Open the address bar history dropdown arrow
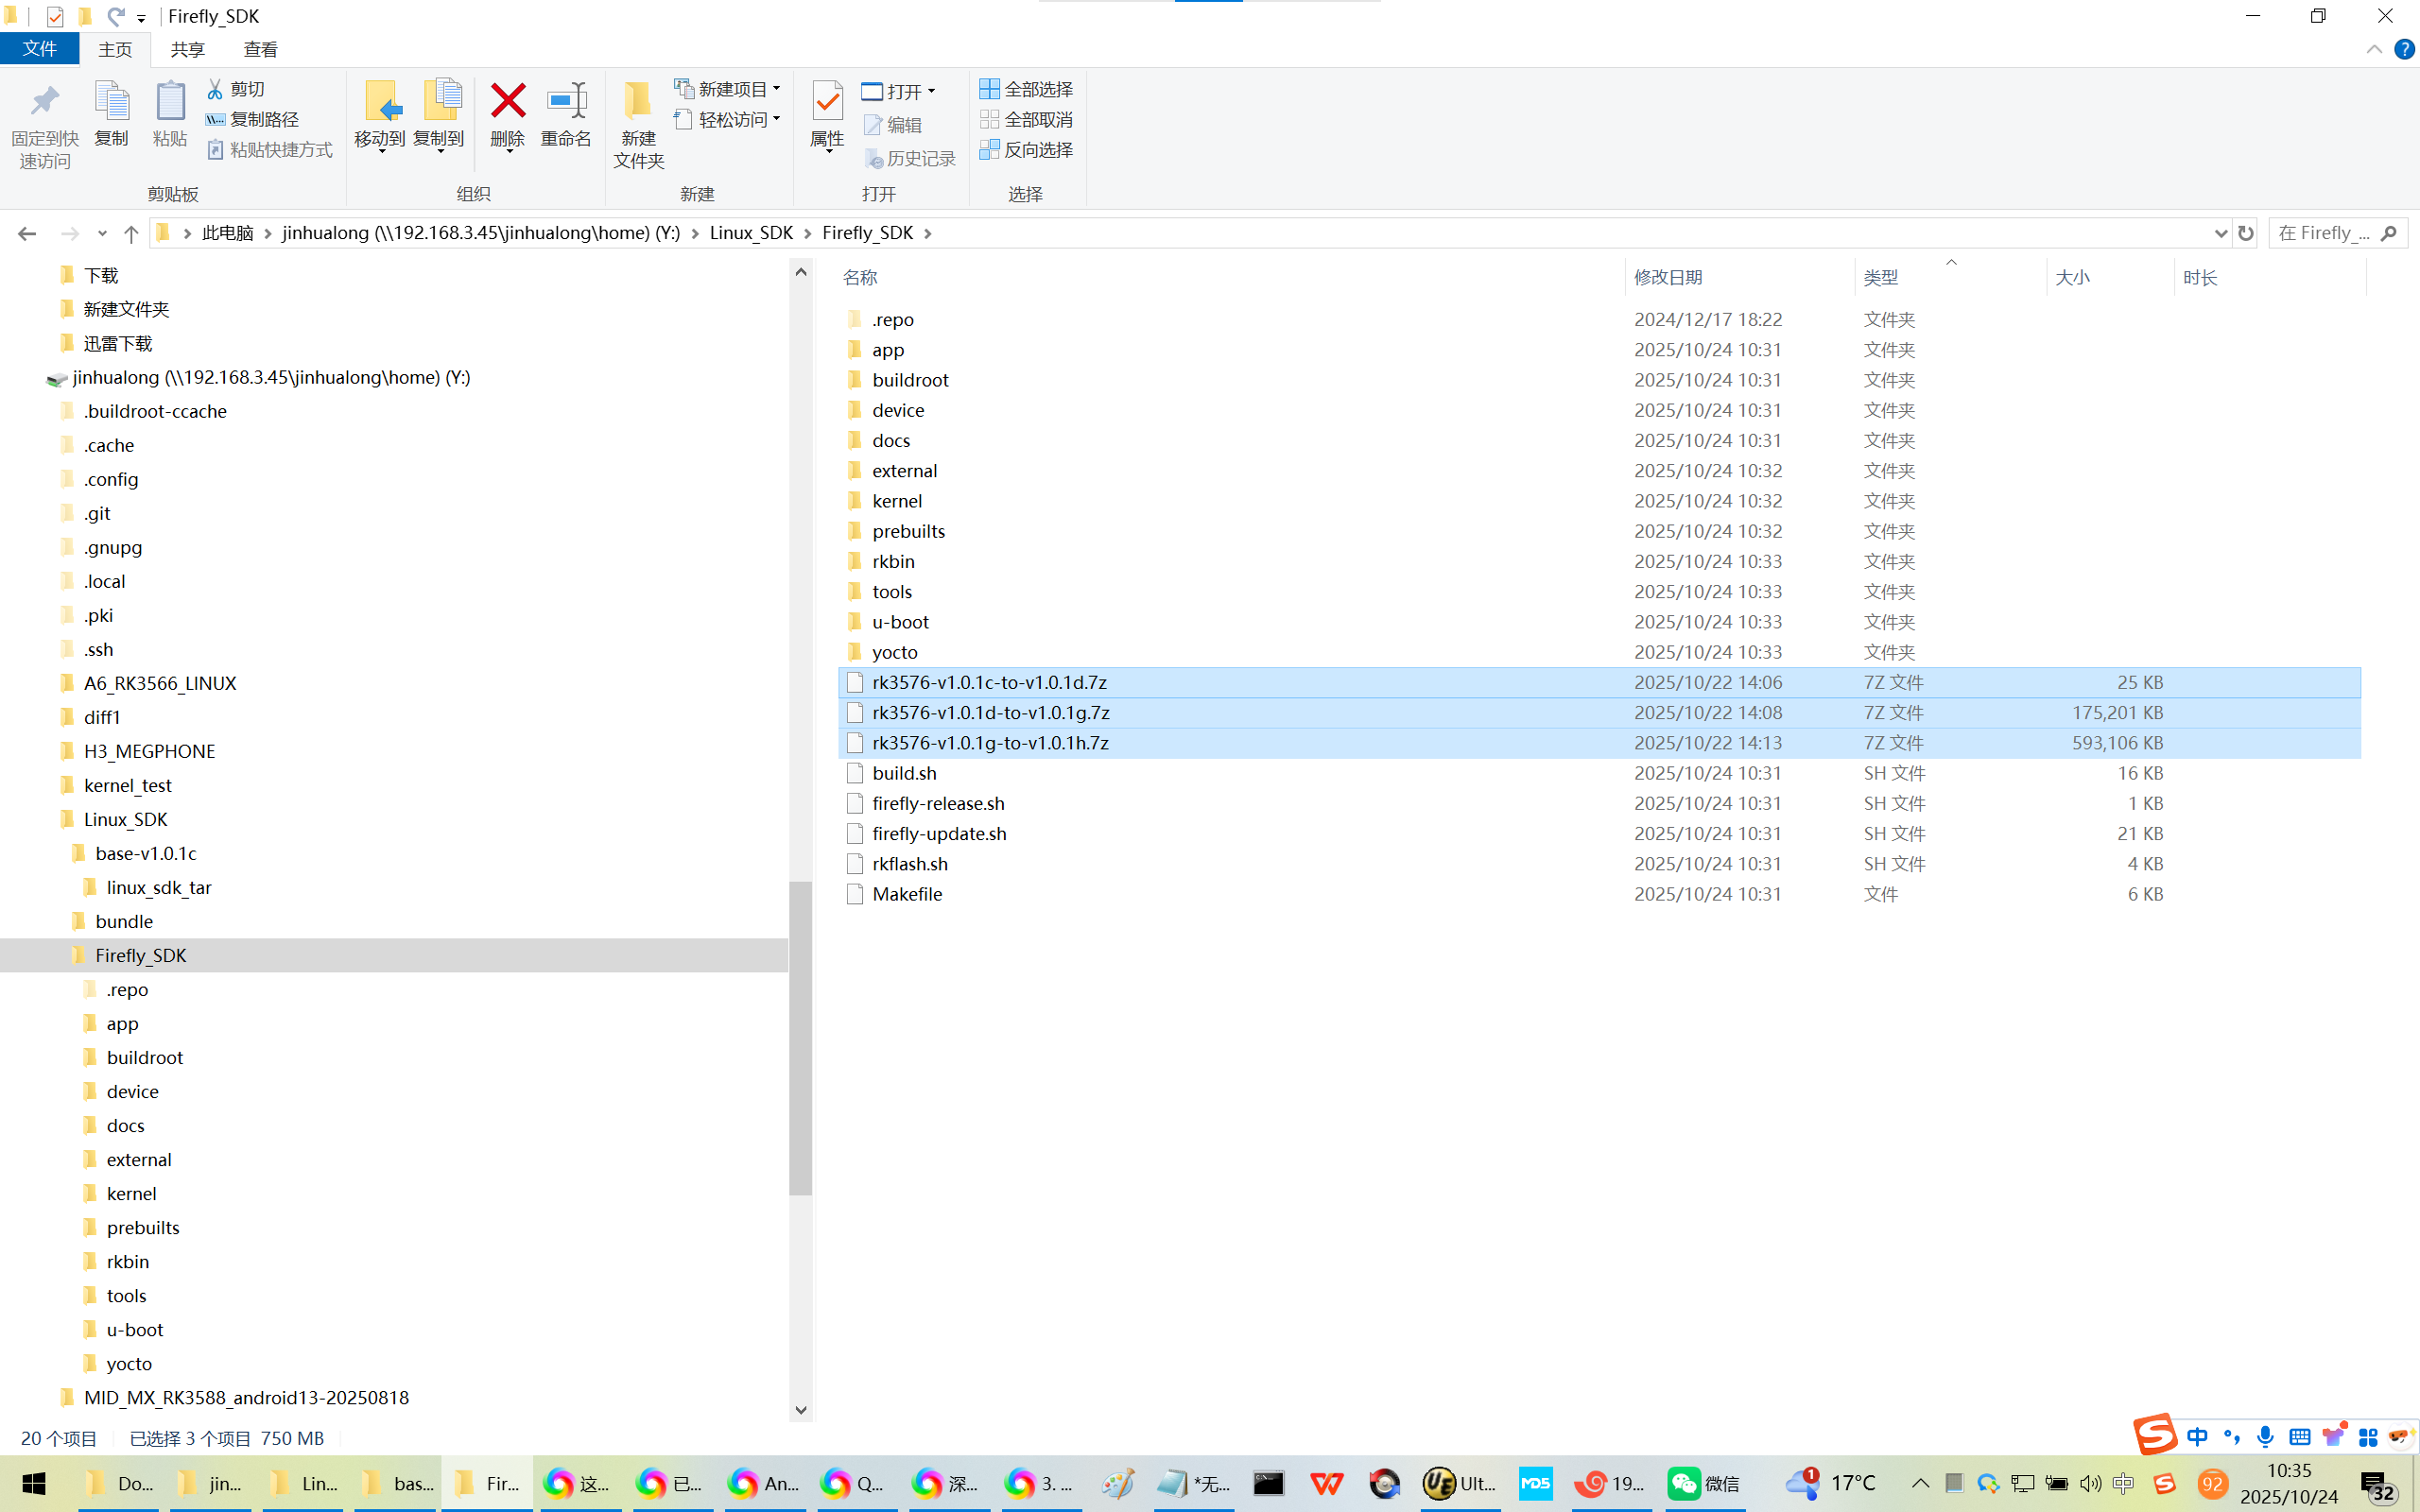 pos(2221,233)
